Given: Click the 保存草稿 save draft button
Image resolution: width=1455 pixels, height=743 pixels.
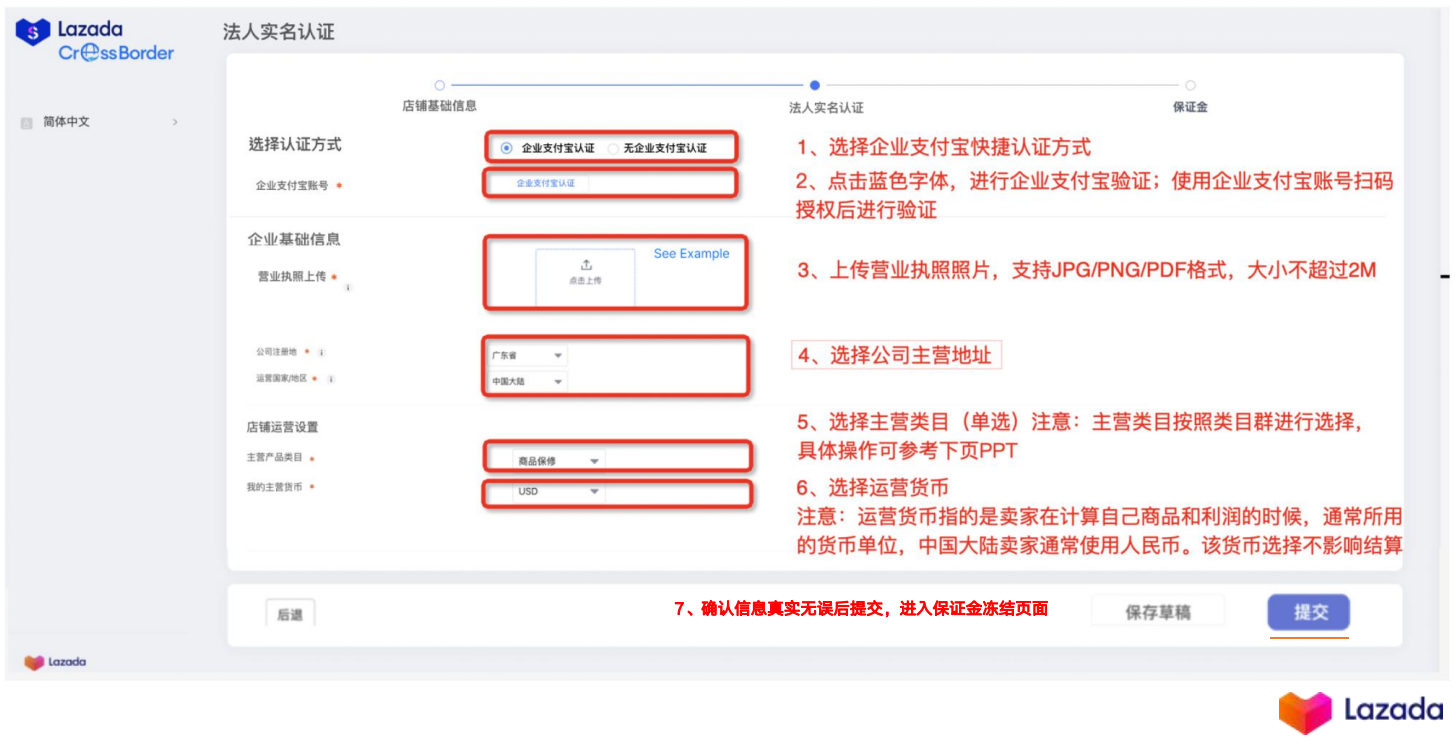Looking at the screenshot, I should tap(1158, 611).
